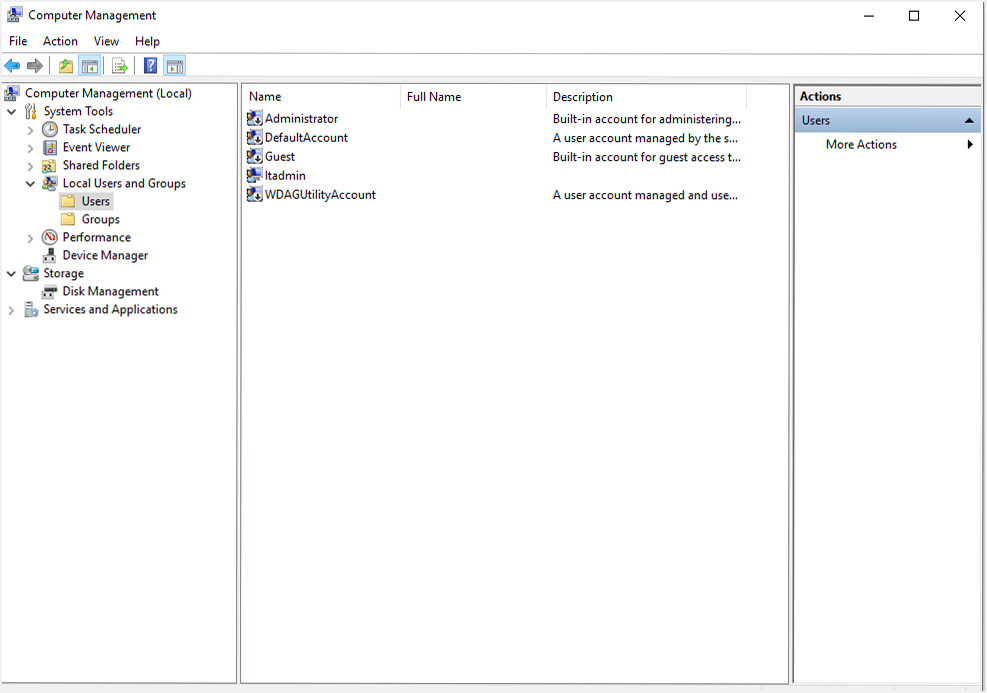Click the Forward navigation arrow
This screenshot has width=987, height=693.
pyautogui.click(x=34, y=65)
